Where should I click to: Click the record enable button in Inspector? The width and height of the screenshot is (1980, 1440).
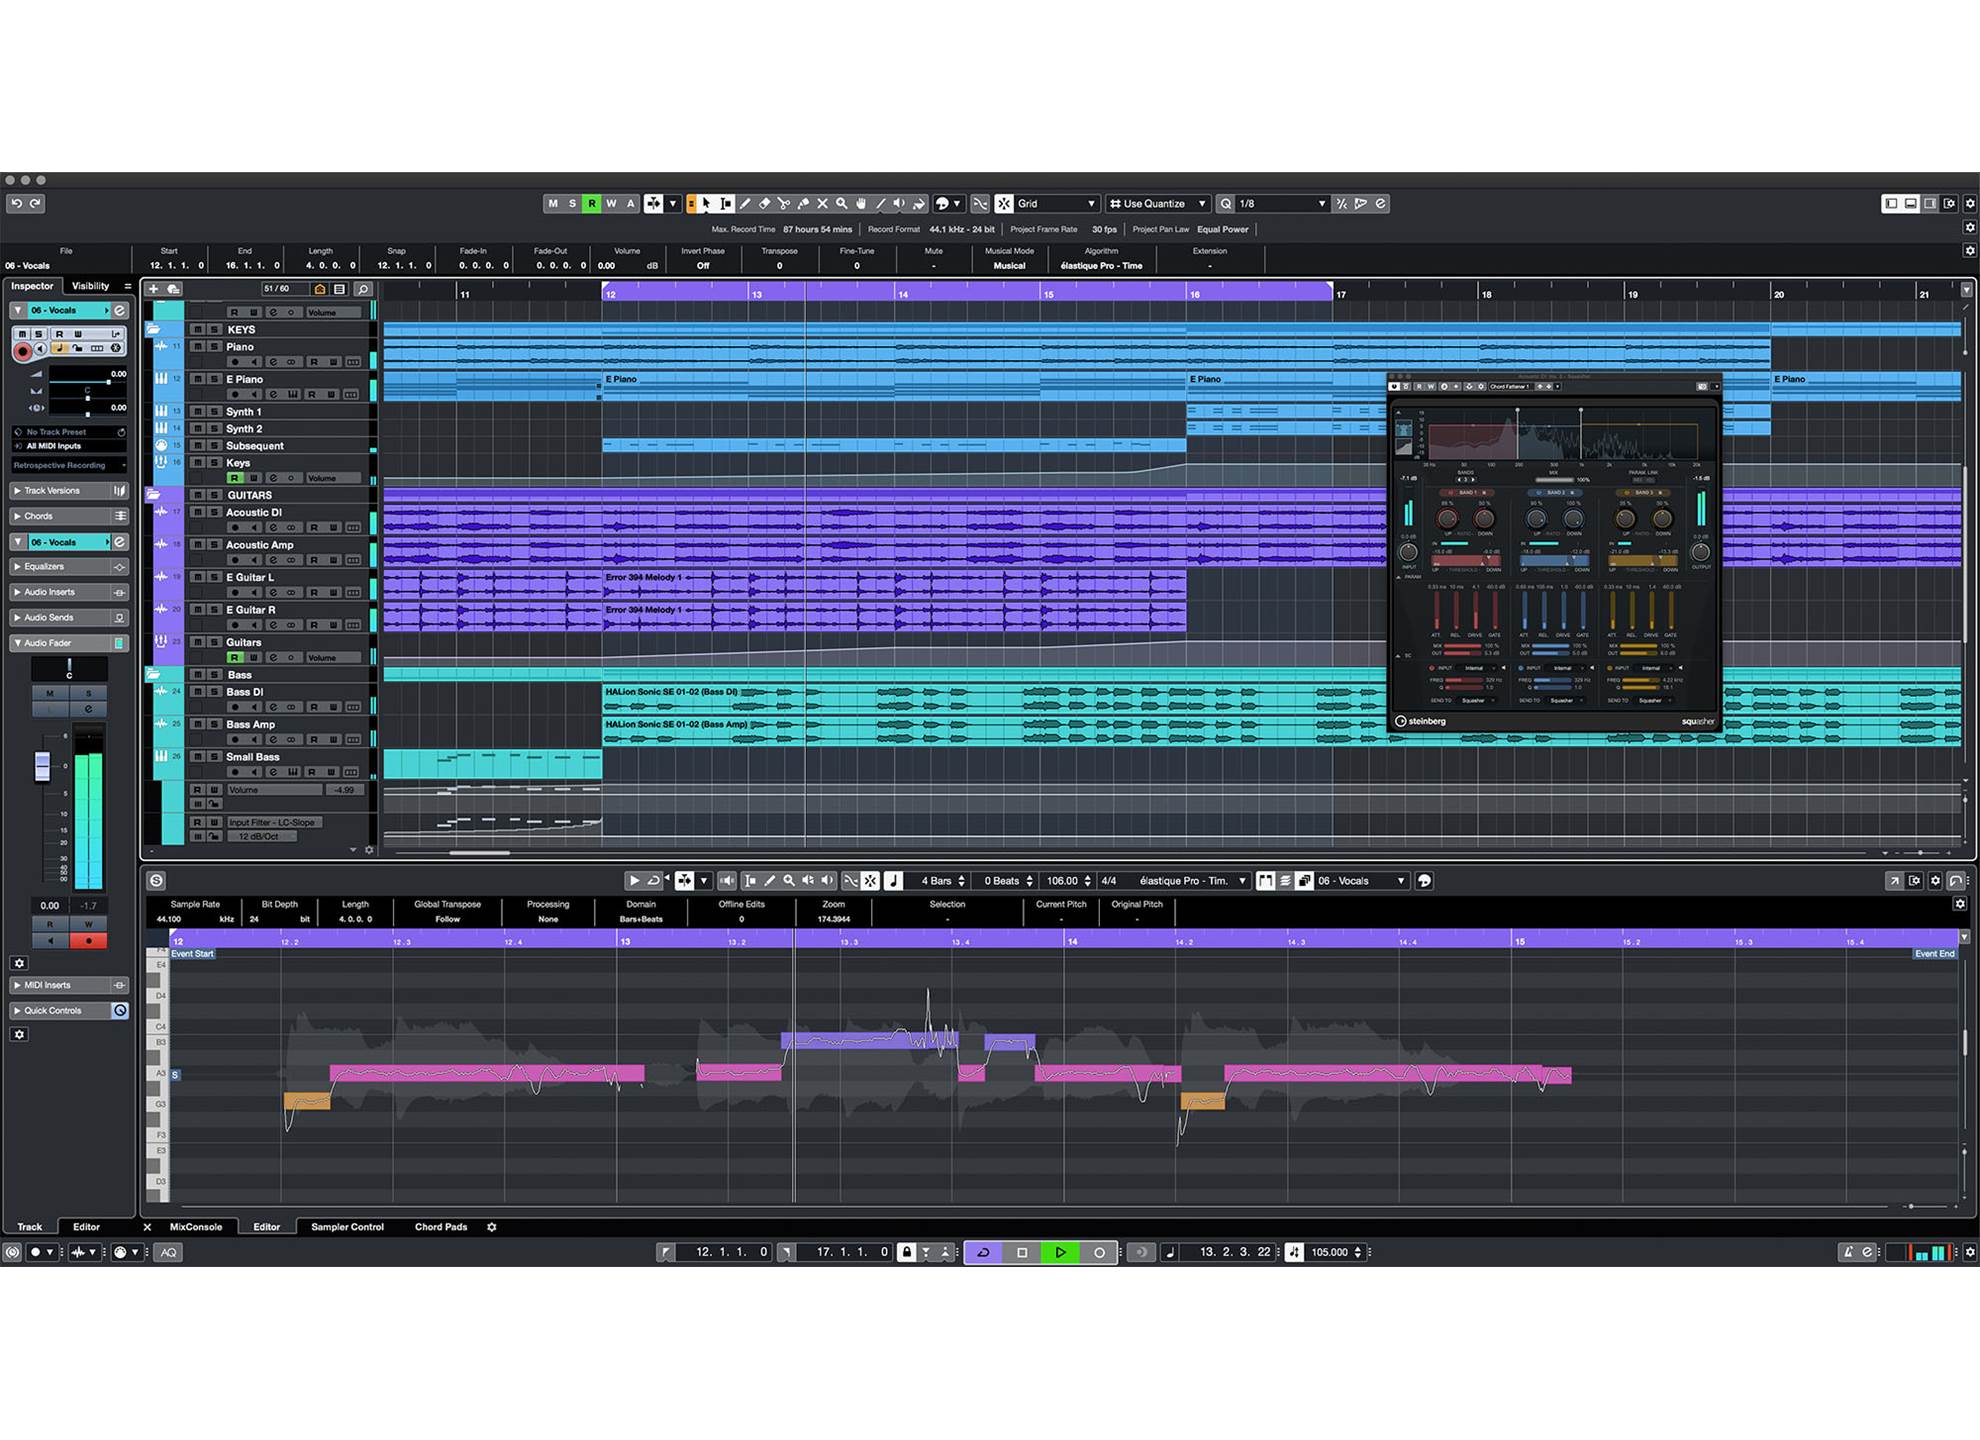click(x=22, y=350)
